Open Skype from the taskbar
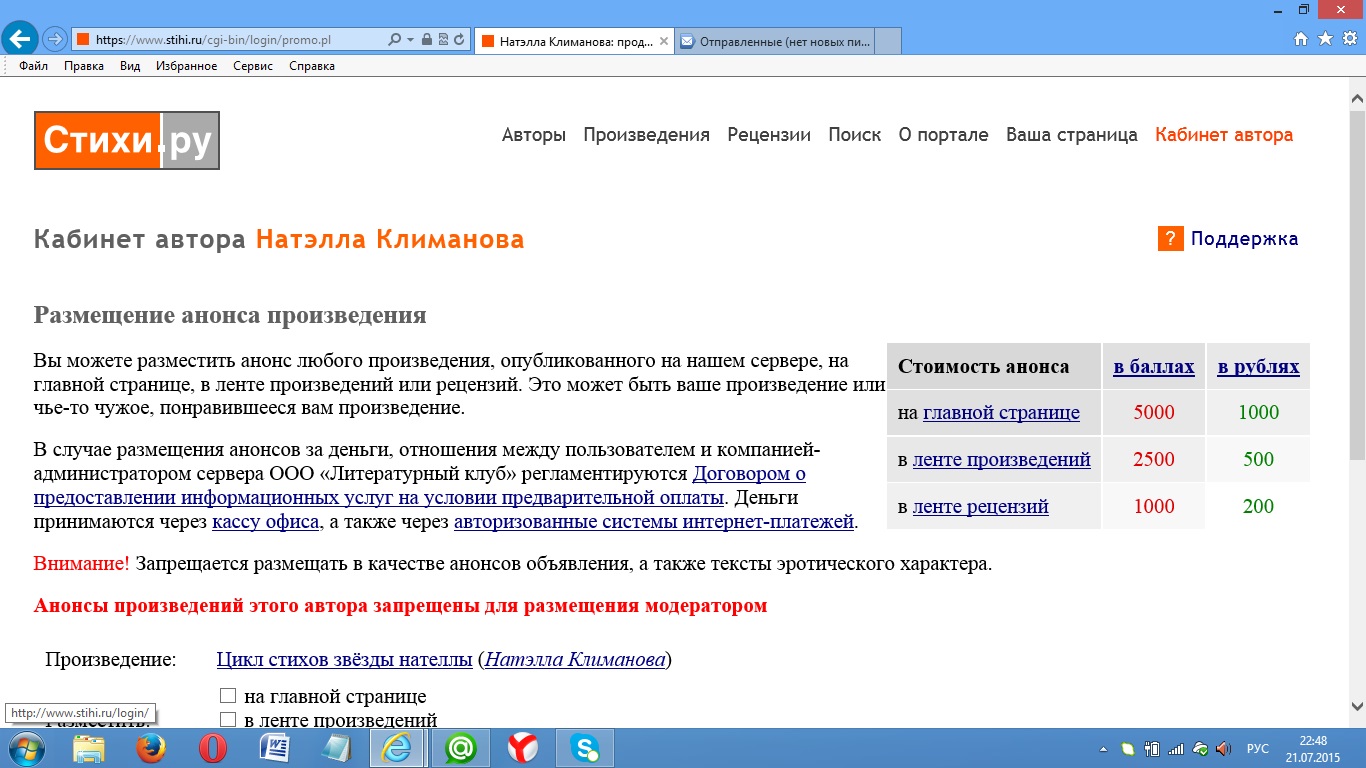 tap(584, 748)
